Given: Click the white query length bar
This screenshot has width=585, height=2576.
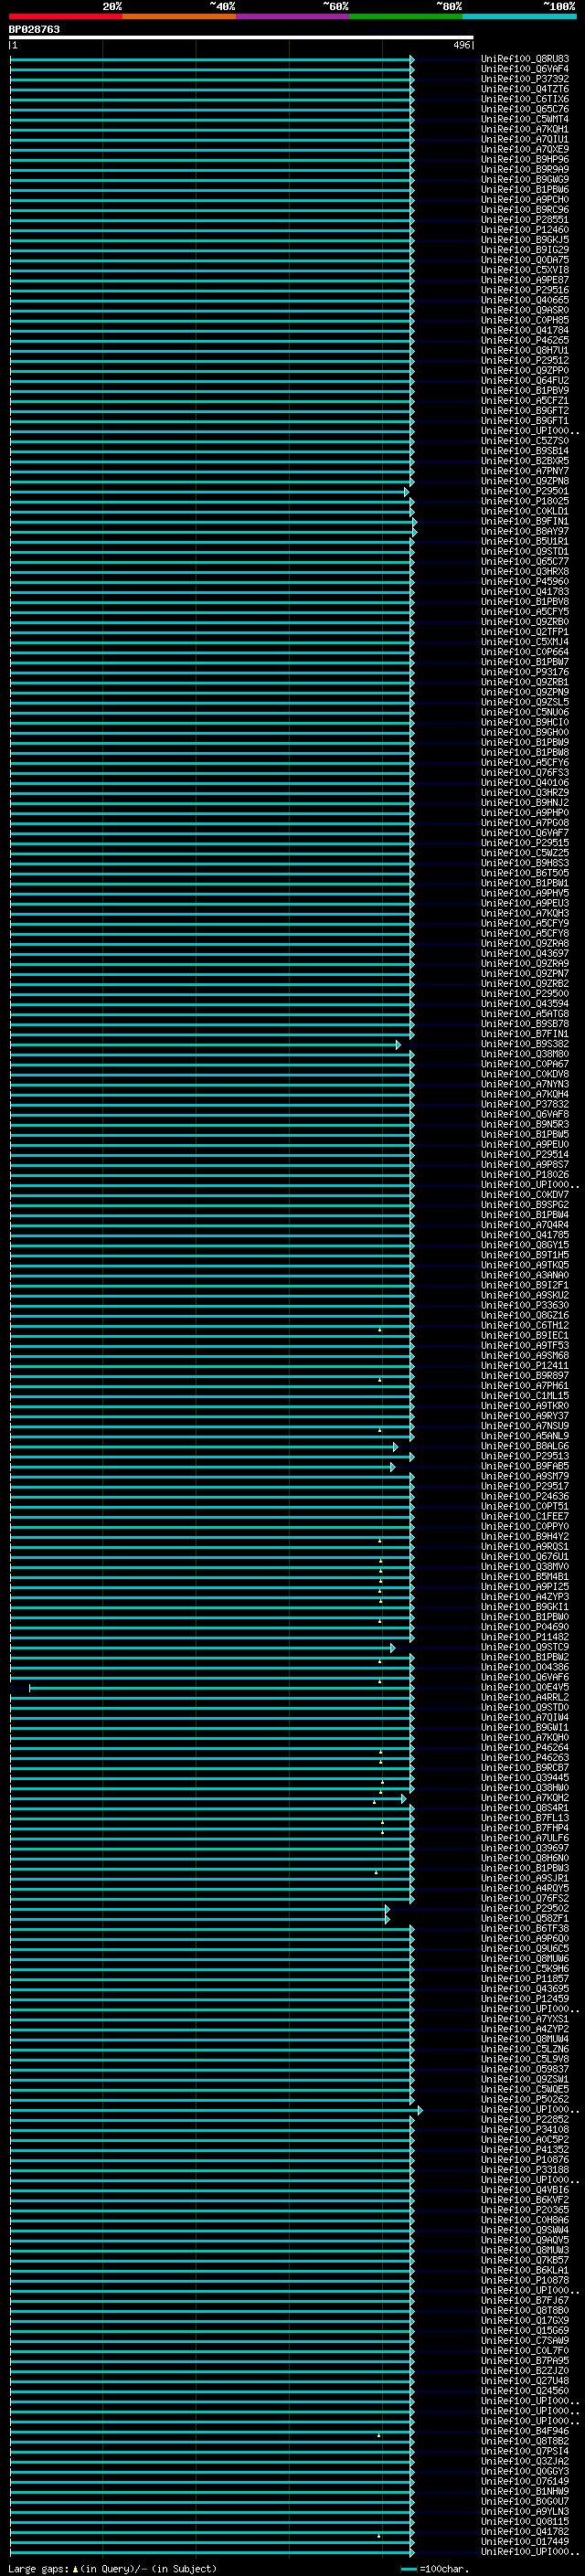Looking at the screenshot, I should coord(241,37).
